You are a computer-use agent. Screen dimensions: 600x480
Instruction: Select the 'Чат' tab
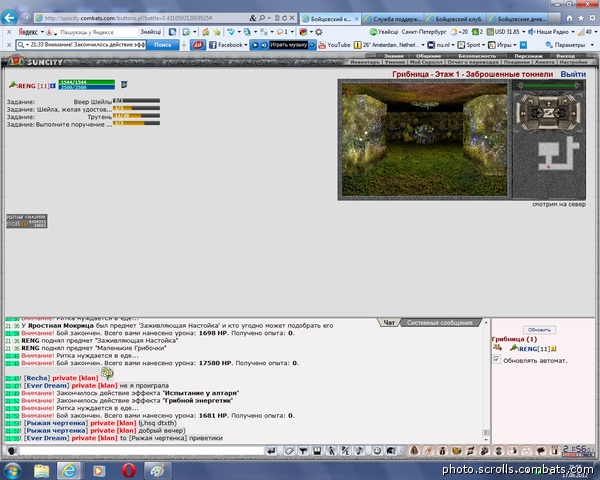tap(389, 323)
